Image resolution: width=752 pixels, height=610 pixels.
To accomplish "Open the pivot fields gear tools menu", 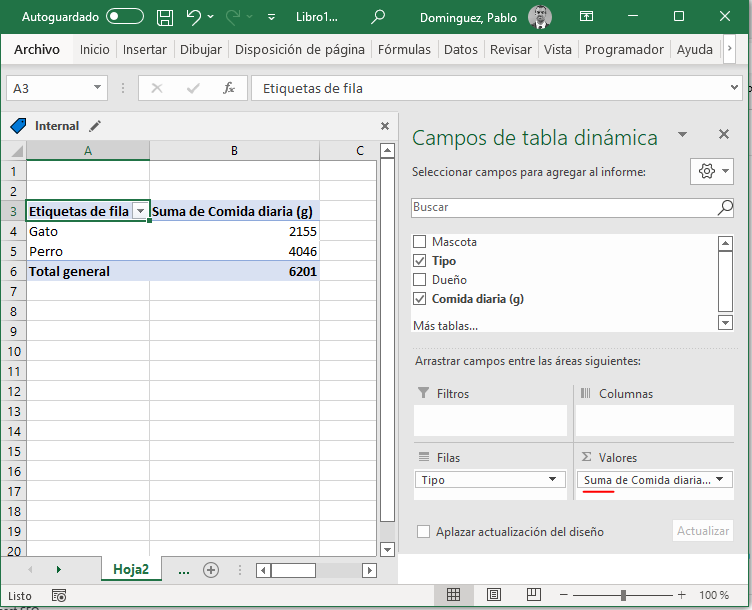I will coord(712,171).
